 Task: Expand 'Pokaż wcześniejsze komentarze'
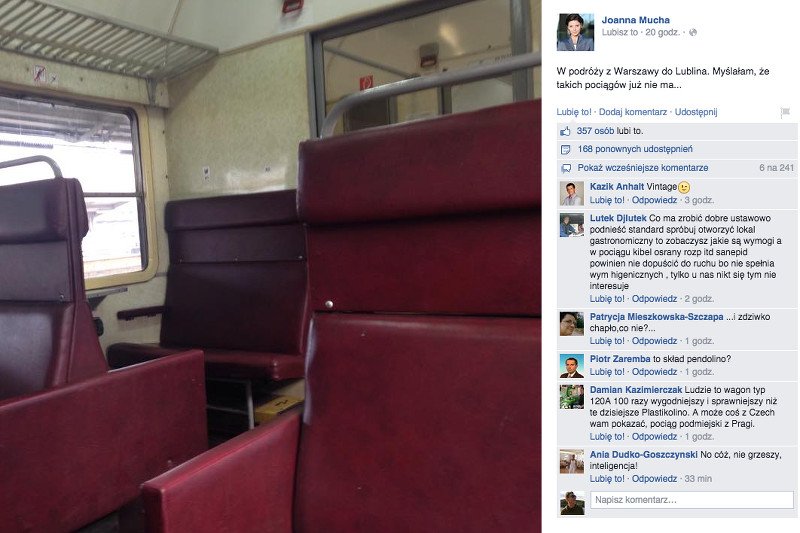[643, 168]
